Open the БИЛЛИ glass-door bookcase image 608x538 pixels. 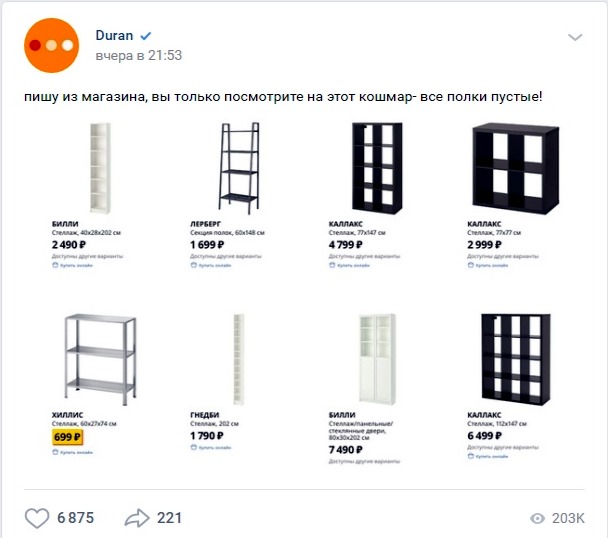(x=377, y=359)
